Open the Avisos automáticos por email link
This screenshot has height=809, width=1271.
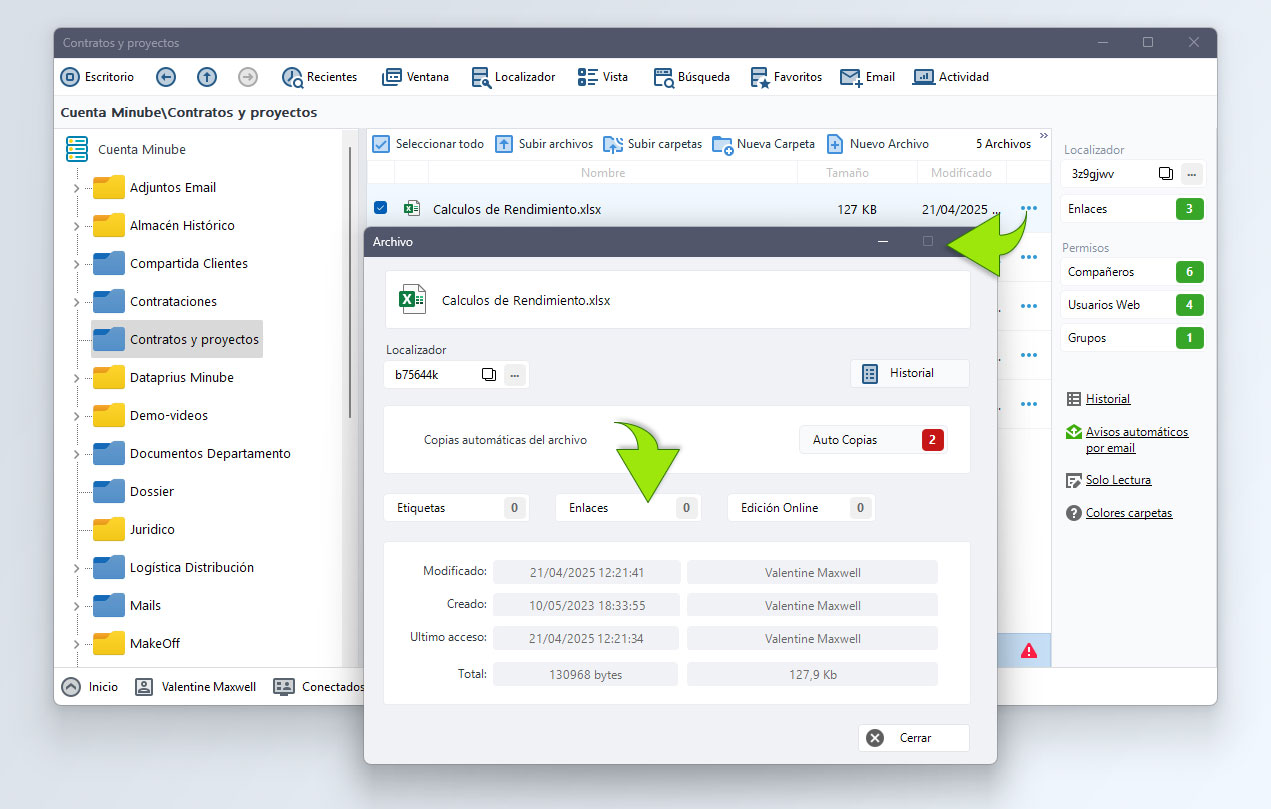pos(1137,440)
